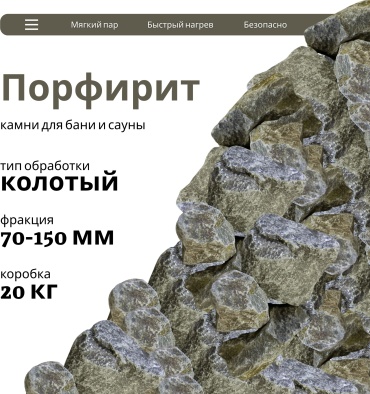Select the Безопасно menu item
The image size is (370, 394).
pyautogui.click(x=265, y=25)
